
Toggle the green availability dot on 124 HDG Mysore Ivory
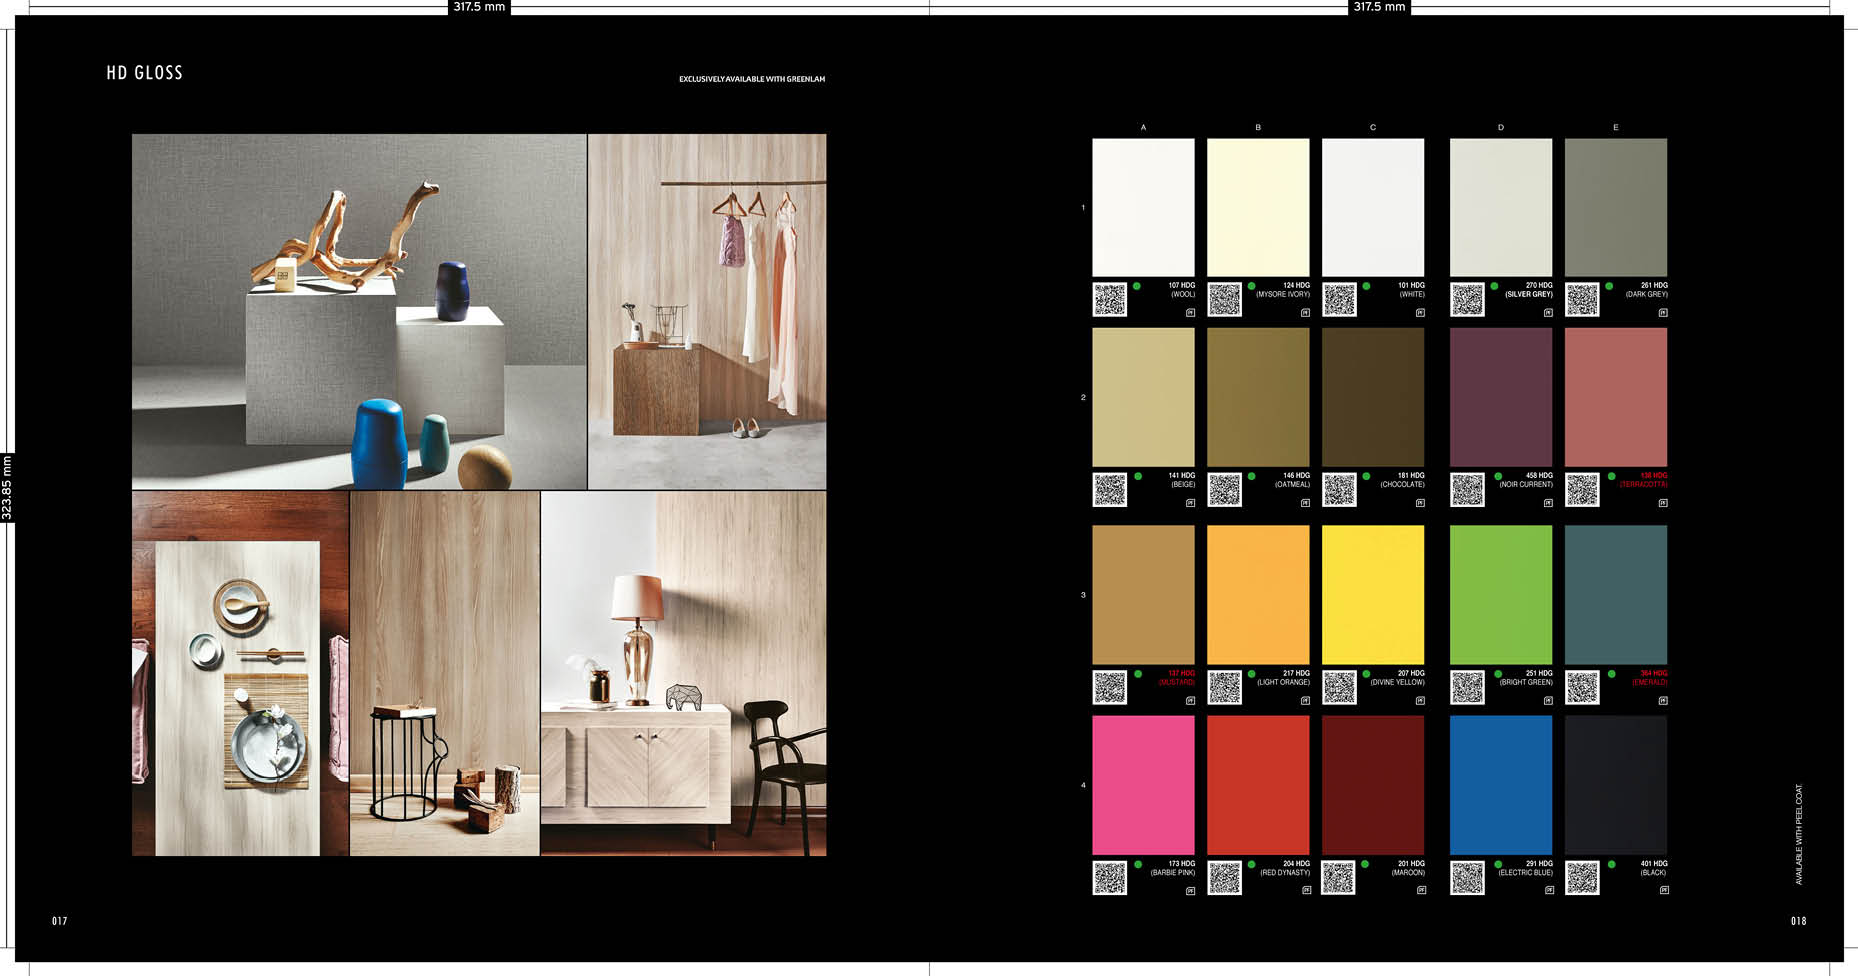pos(1250,288)
